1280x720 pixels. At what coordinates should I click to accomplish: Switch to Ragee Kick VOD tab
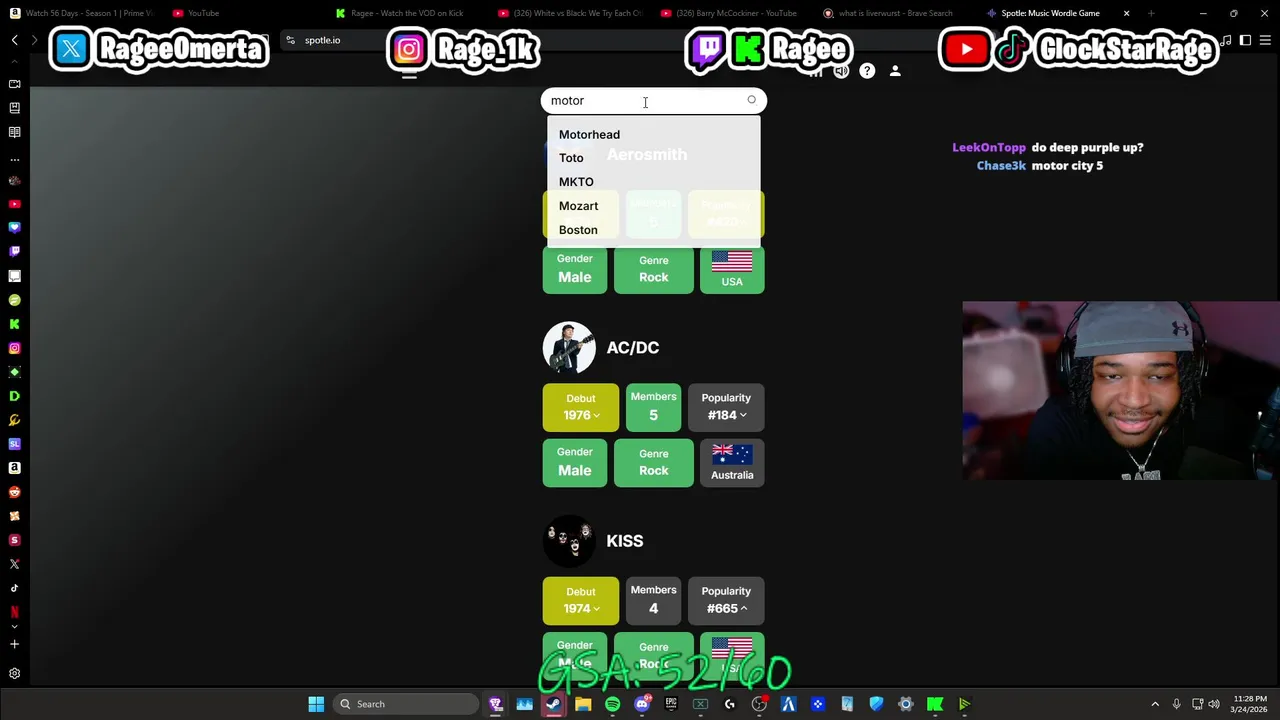(405, 13)
